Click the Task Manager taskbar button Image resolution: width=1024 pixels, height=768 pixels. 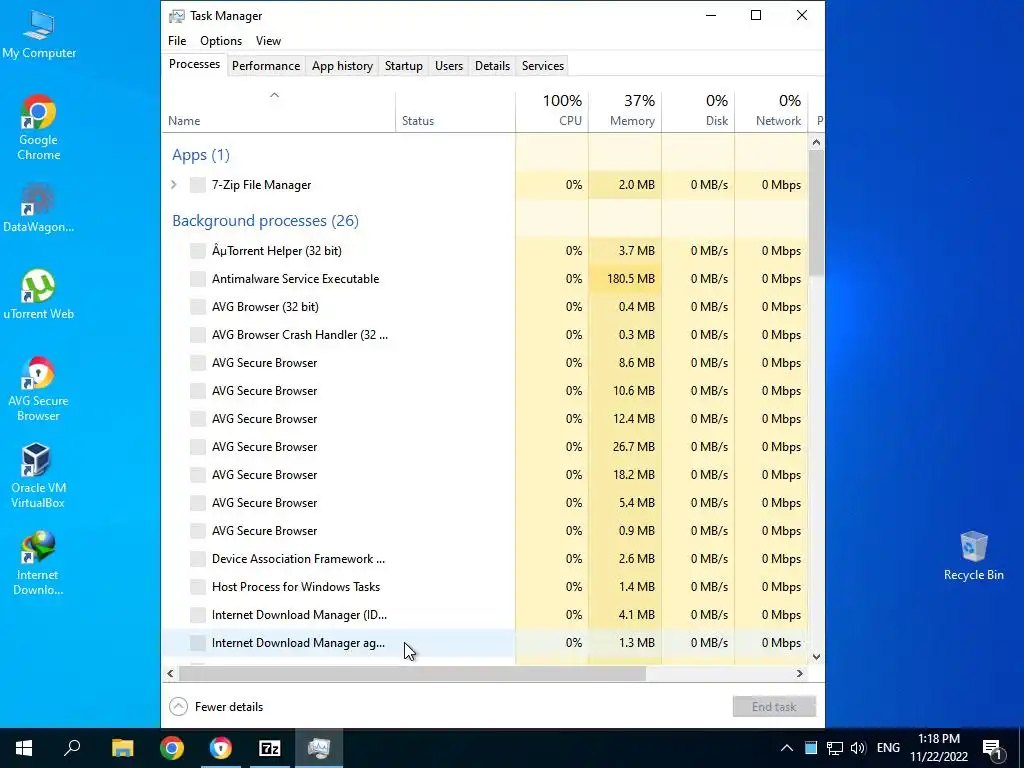(x=319, y=748)
